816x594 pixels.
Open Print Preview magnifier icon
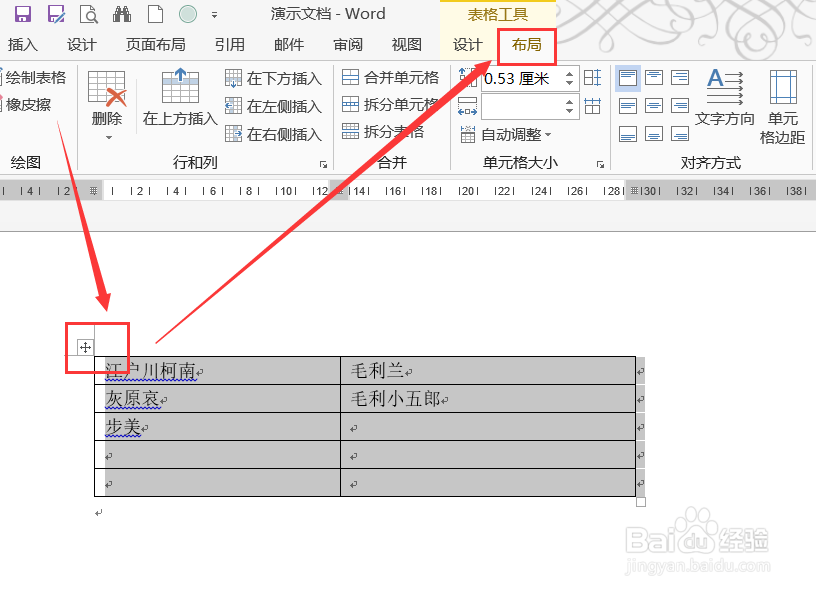point(89,14)
